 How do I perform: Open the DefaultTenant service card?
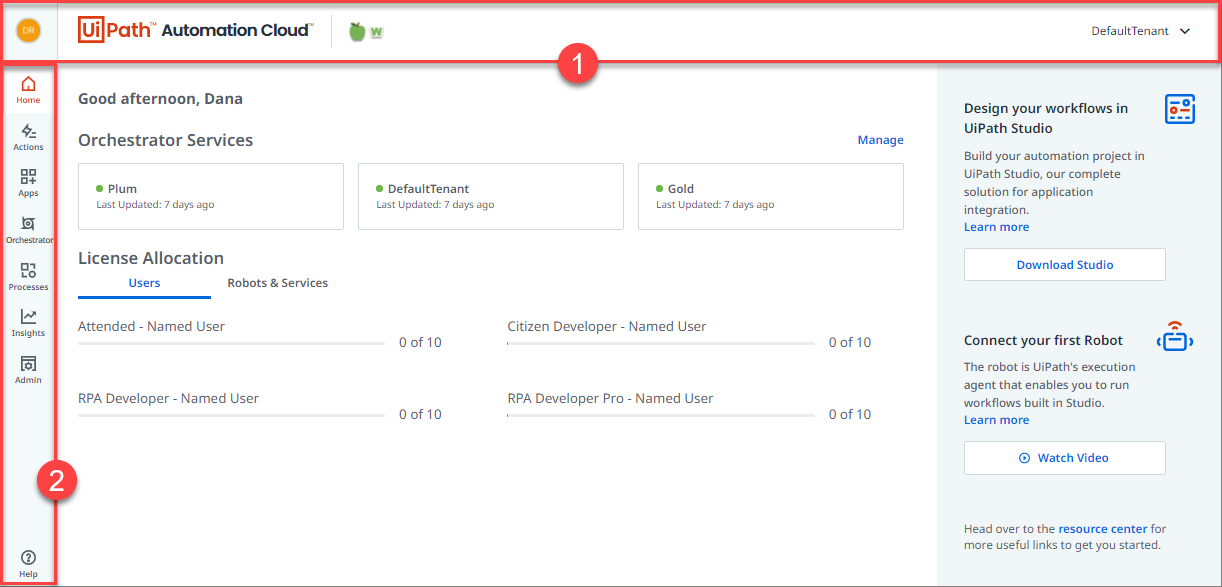[x=491, y=196]
